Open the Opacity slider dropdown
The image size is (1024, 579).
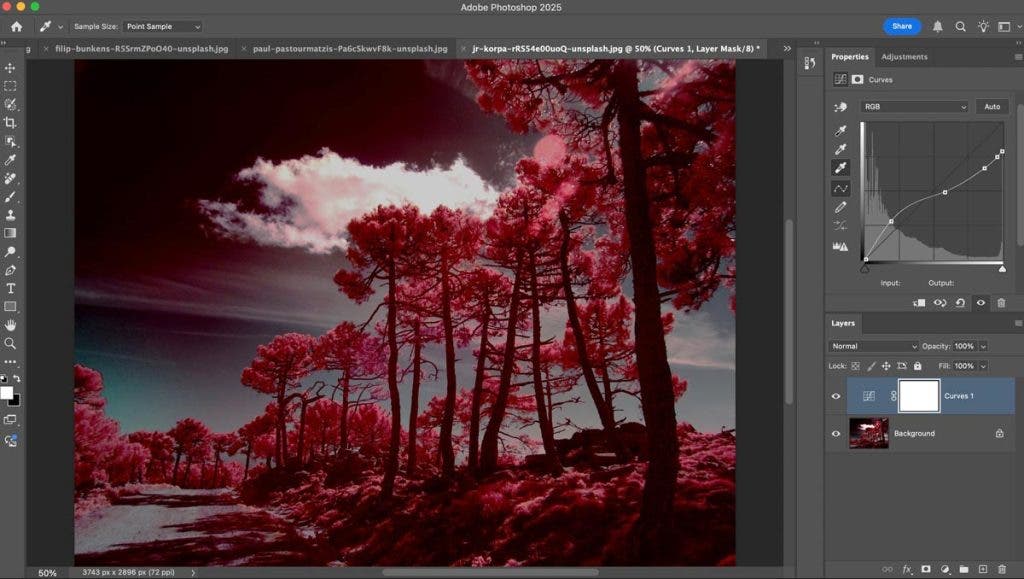[x=984, y=347]
